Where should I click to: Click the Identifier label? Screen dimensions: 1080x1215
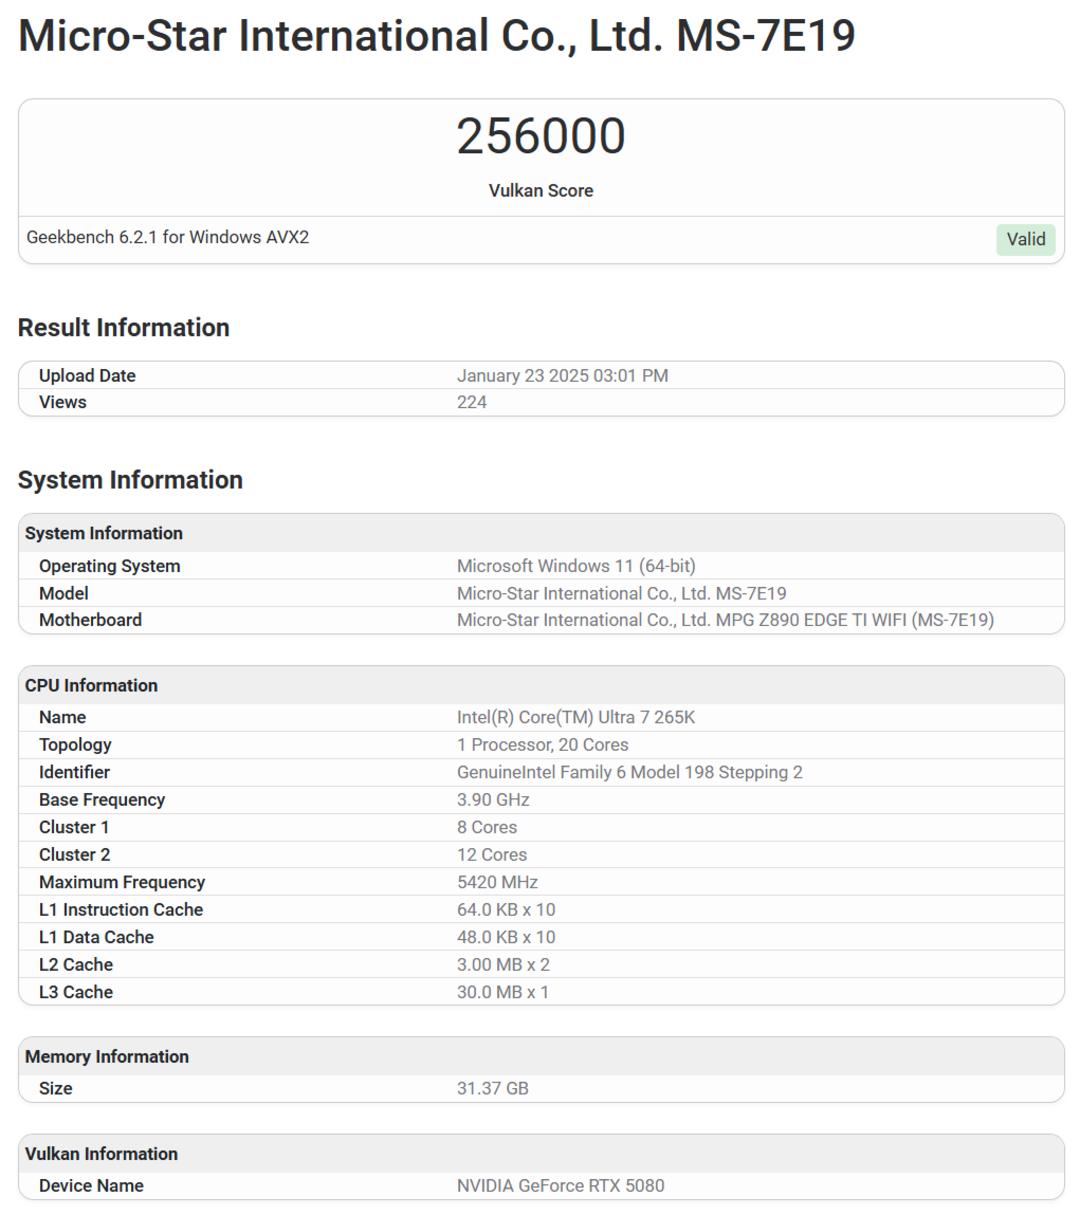click(74, 772)
